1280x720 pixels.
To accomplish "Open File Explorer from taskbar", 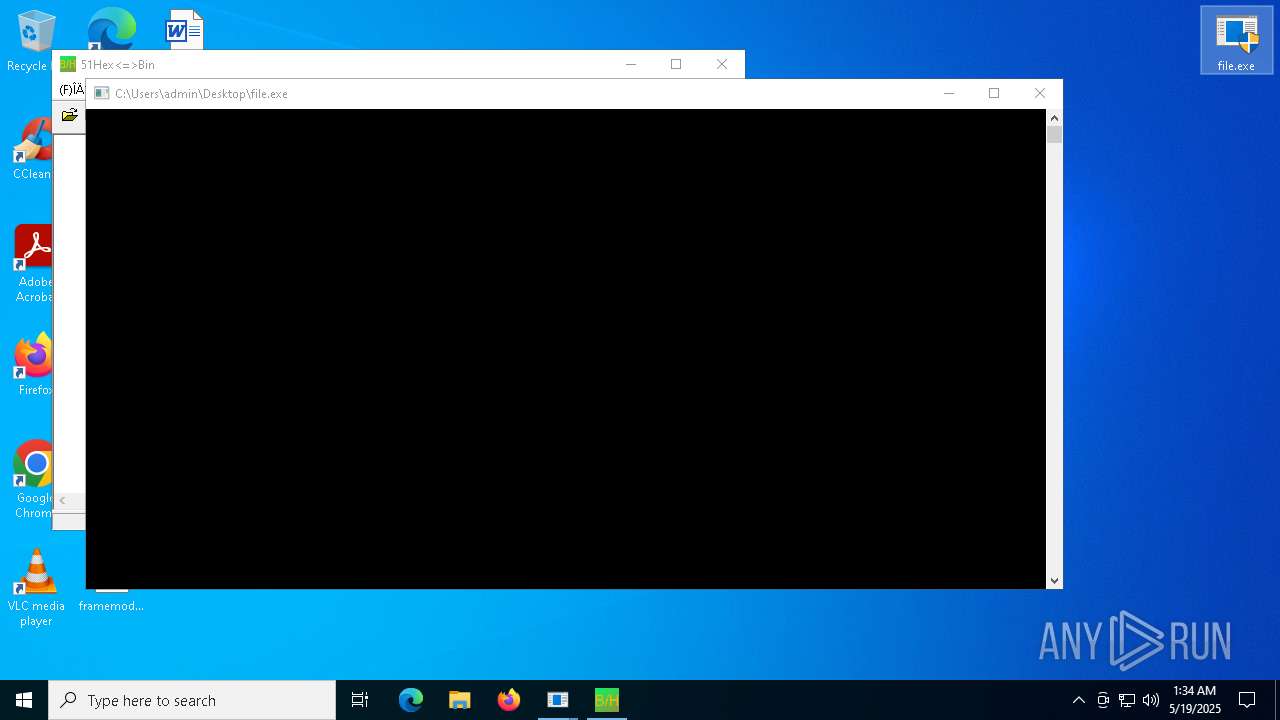I will [x=460, y=700].
